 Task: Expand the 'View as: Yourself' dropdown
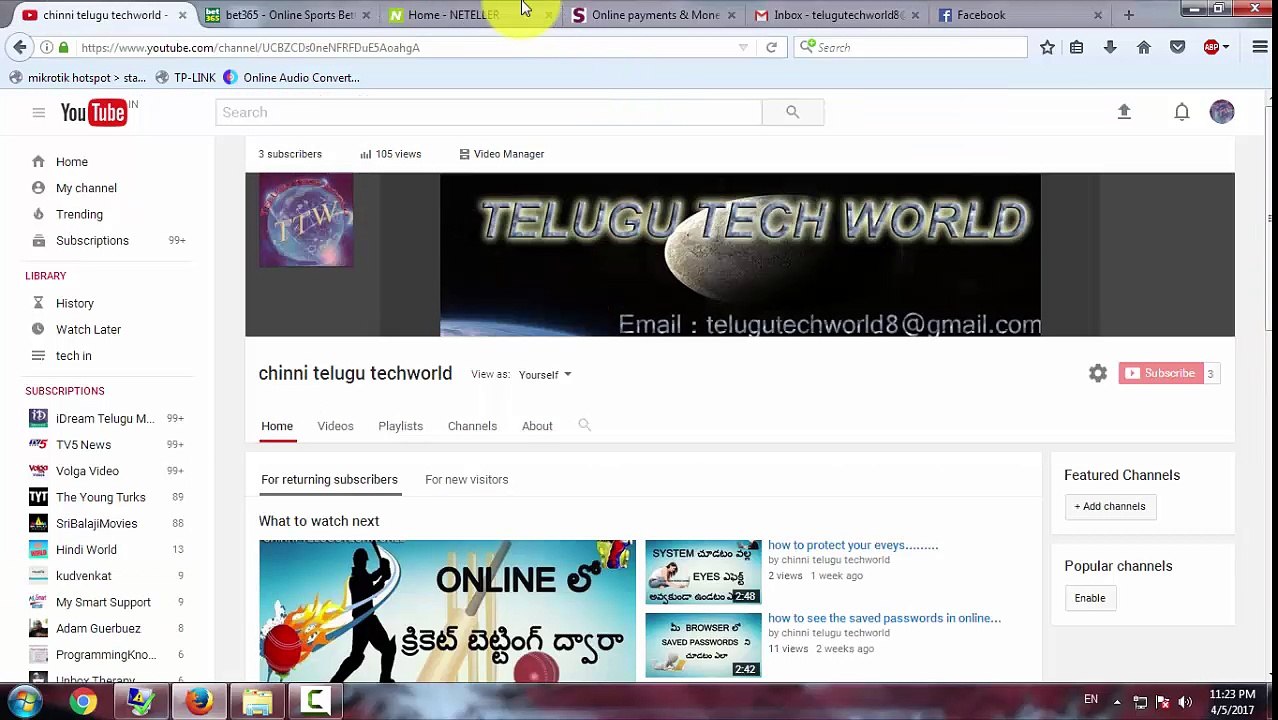coord(545,375)
